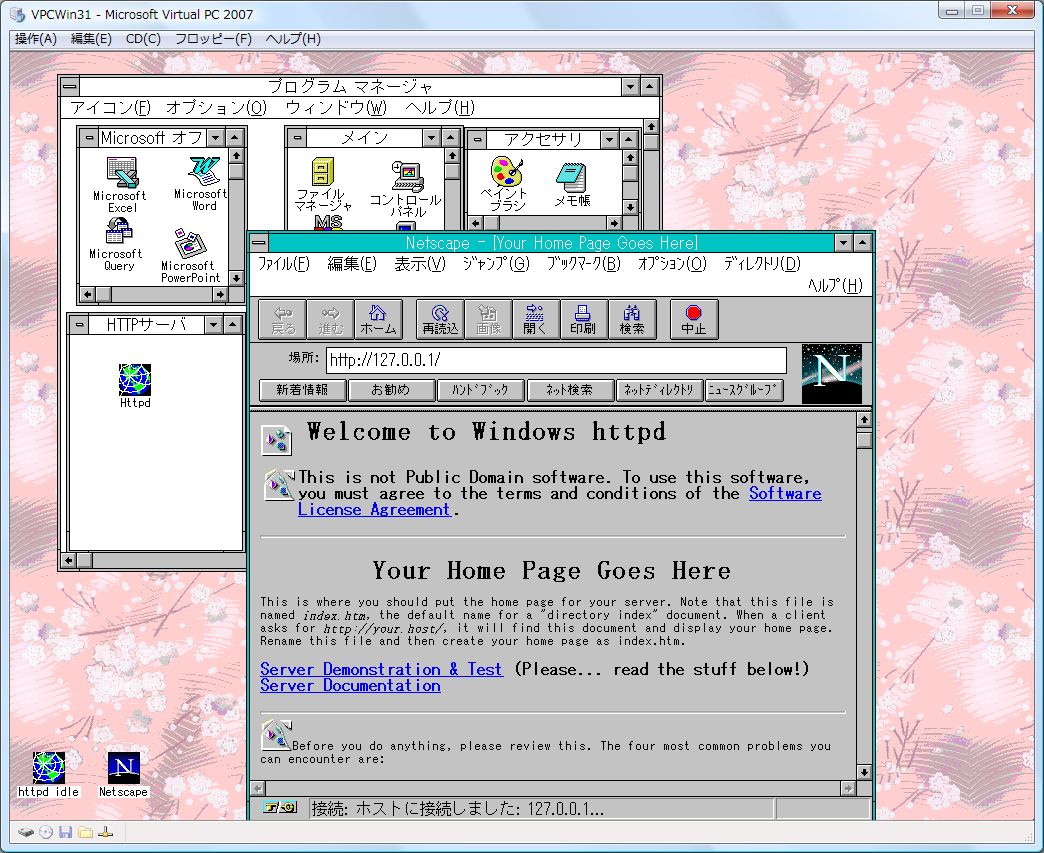The image size is (1044, 853).
Task: Open the Microsoft Excel program icon
Action: click(122, 174)
